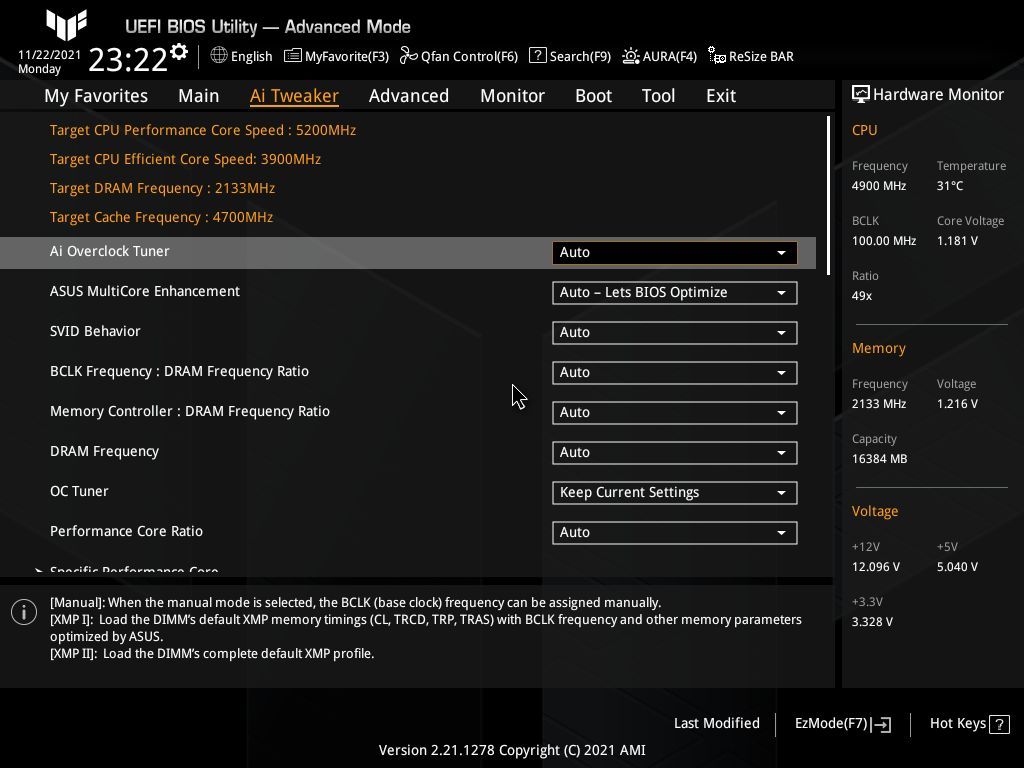Click the Search question mark icon
1024x768 pixels.
[537, 56]
